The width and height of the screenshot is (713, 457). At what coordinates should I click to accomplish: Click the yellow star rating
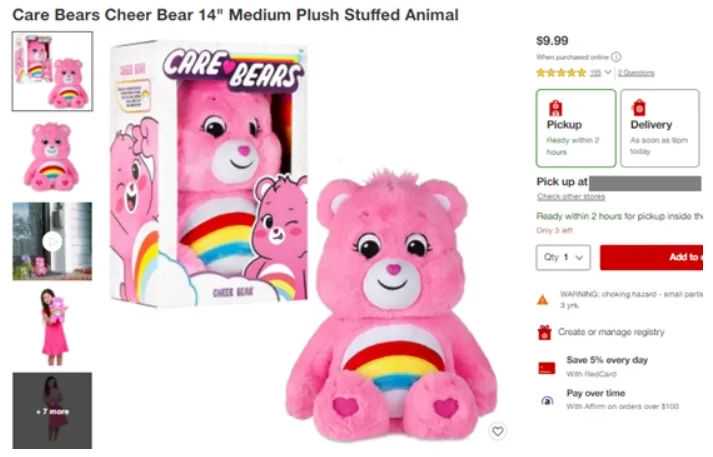(x=561, y=72)
